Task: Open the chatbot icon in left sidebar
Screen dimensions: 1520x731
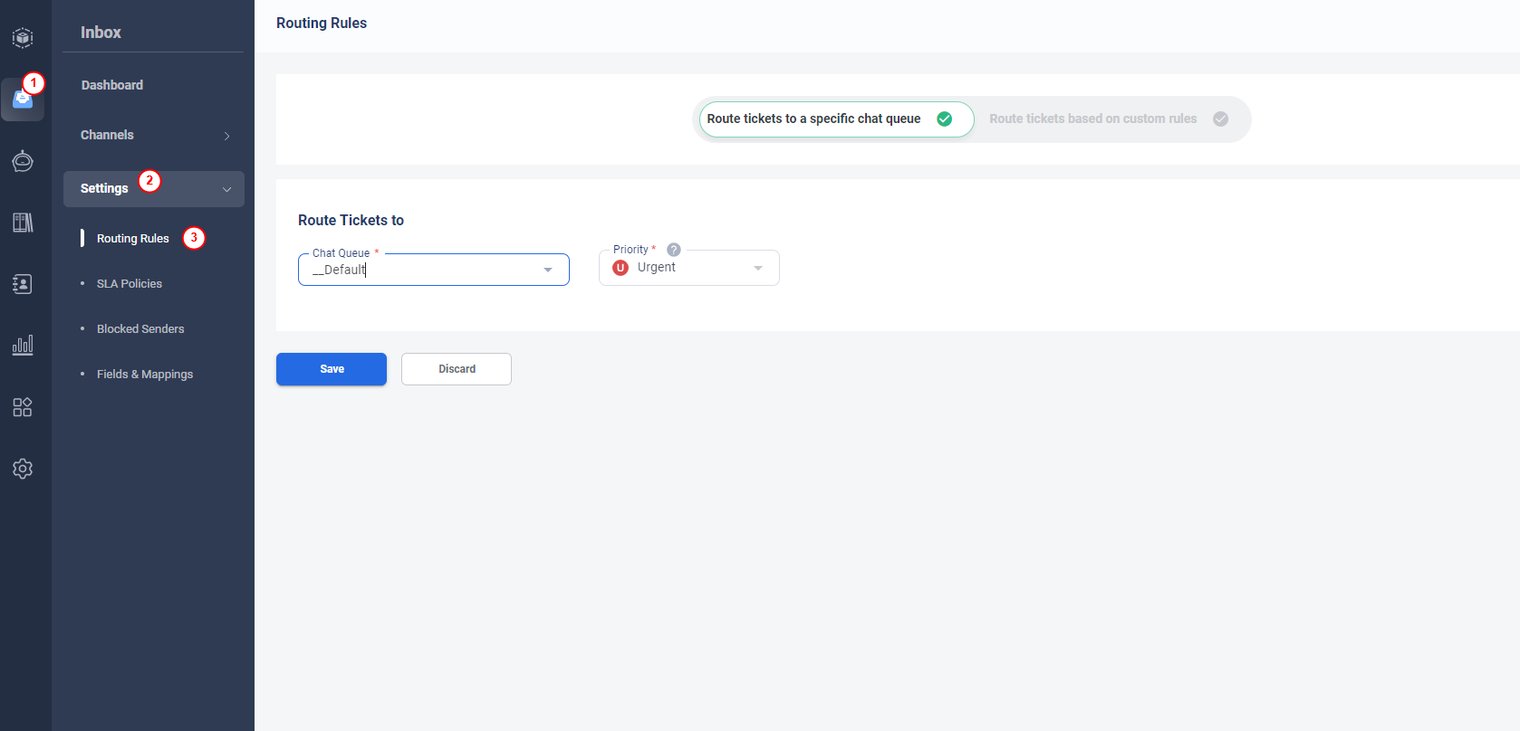Action: (22, 161)
